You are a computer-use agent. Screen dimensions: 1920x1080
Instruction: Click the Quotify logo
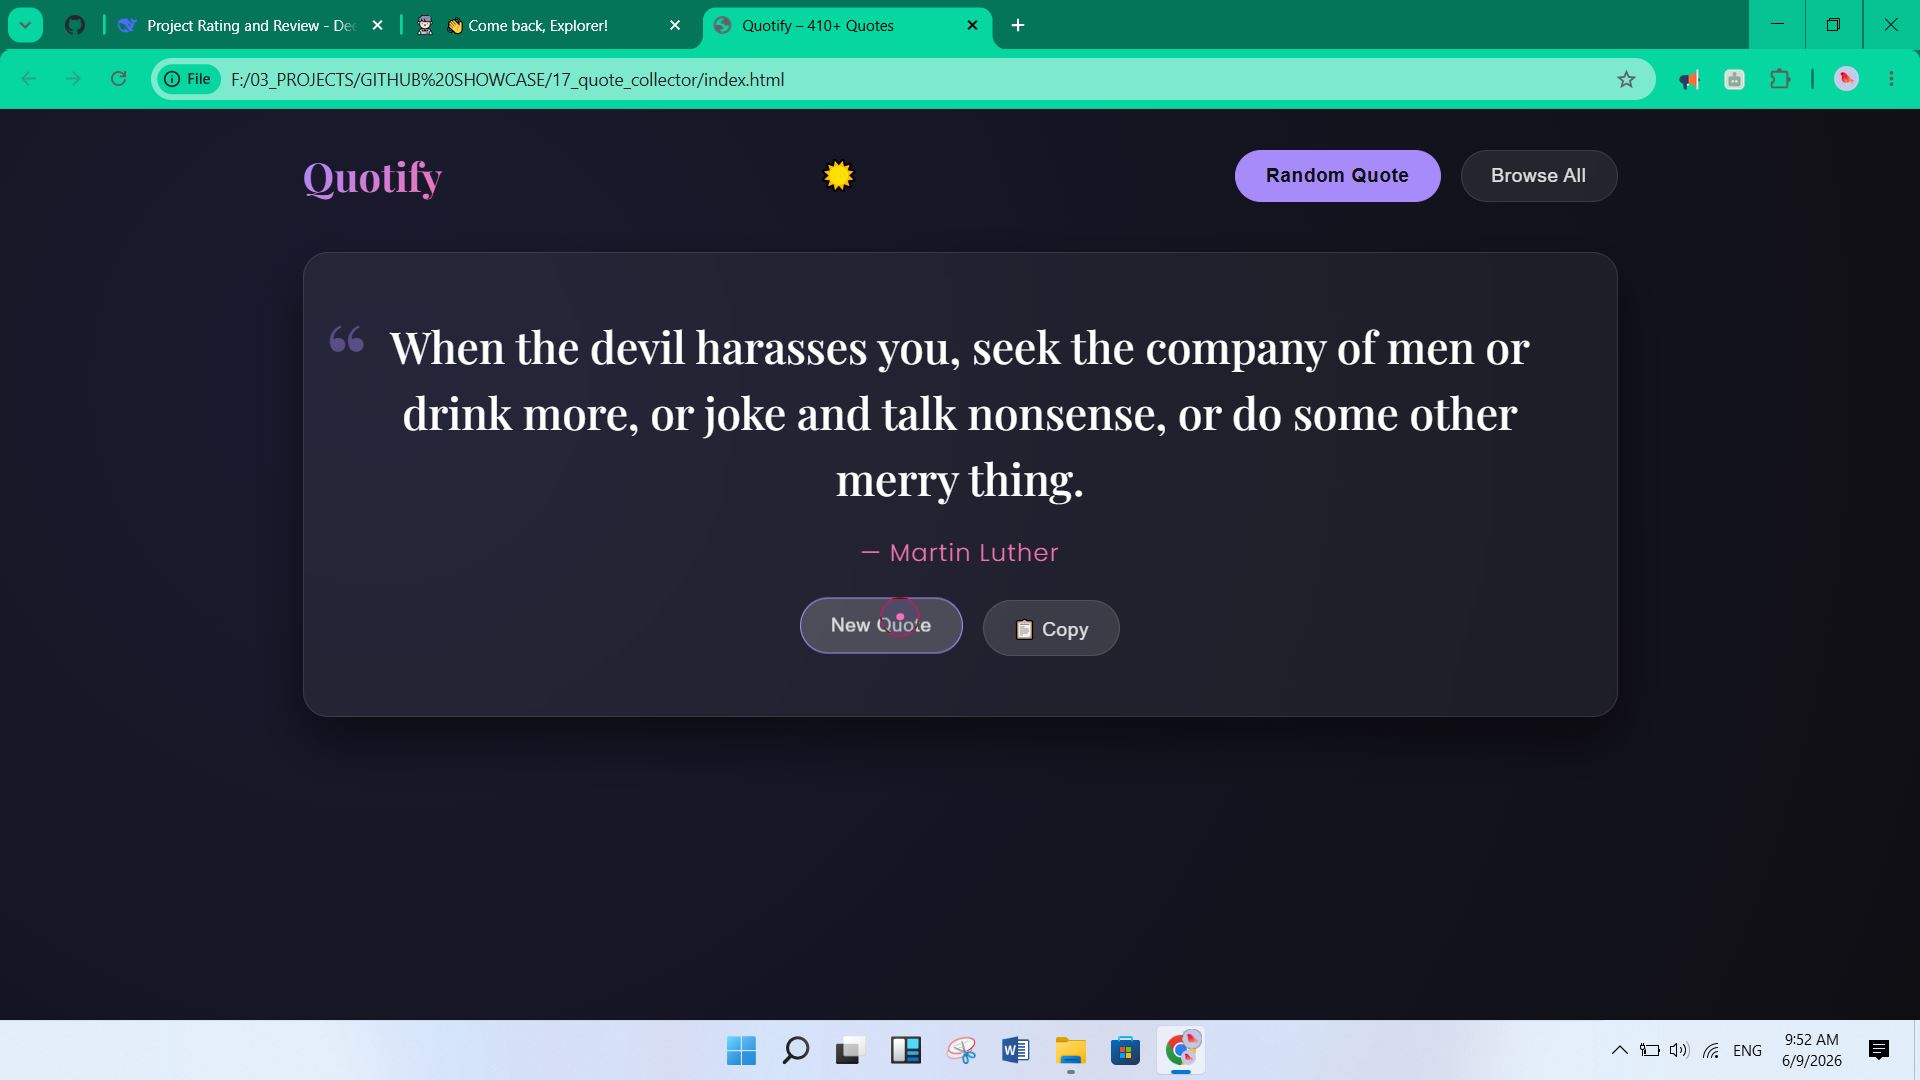(372, 178)
